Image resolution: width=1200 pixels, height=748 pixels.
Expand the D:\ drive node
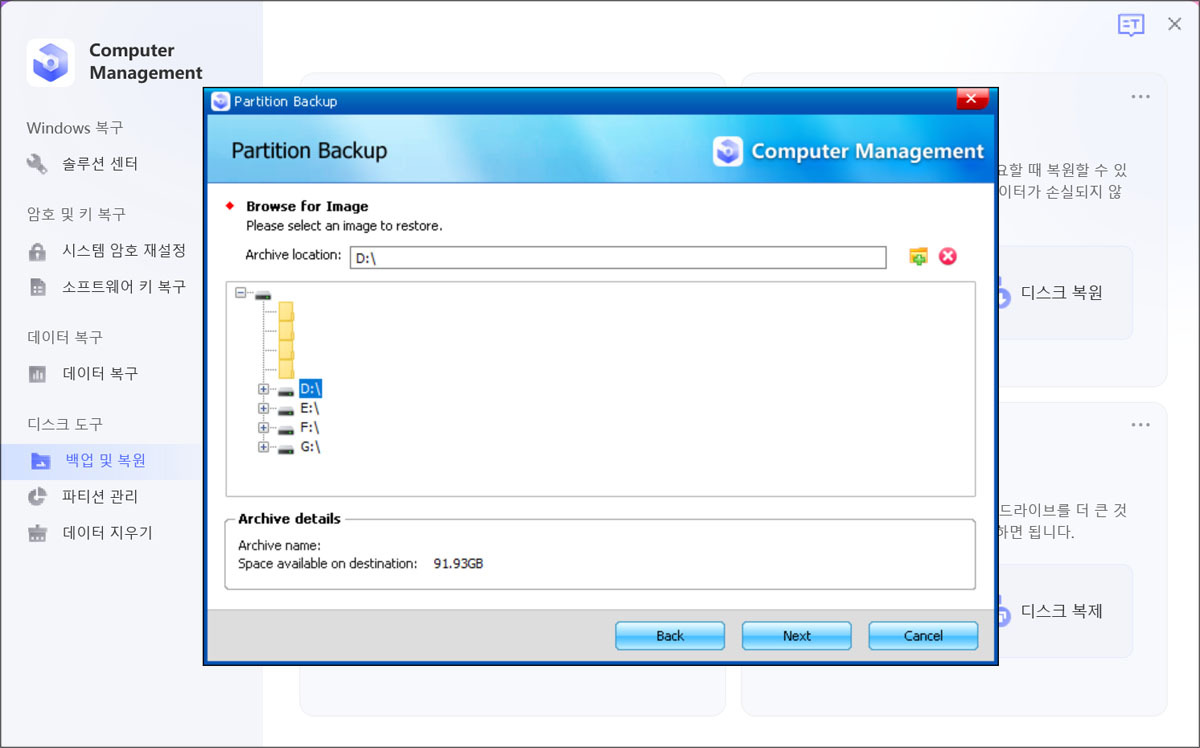264,389
